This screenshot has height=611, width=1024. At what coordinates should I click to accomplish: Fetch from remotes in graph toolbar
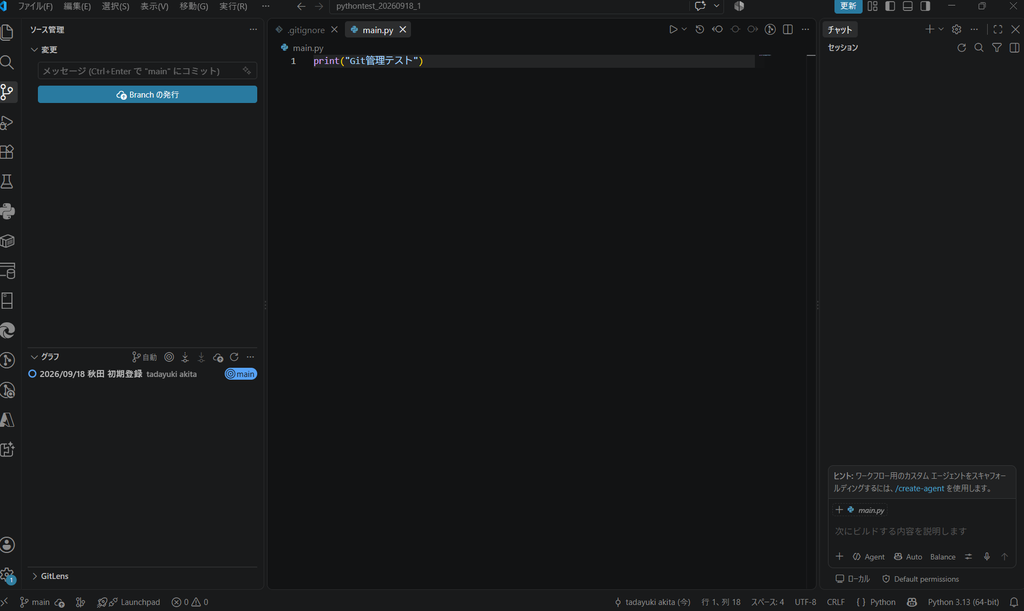(185, 357)
